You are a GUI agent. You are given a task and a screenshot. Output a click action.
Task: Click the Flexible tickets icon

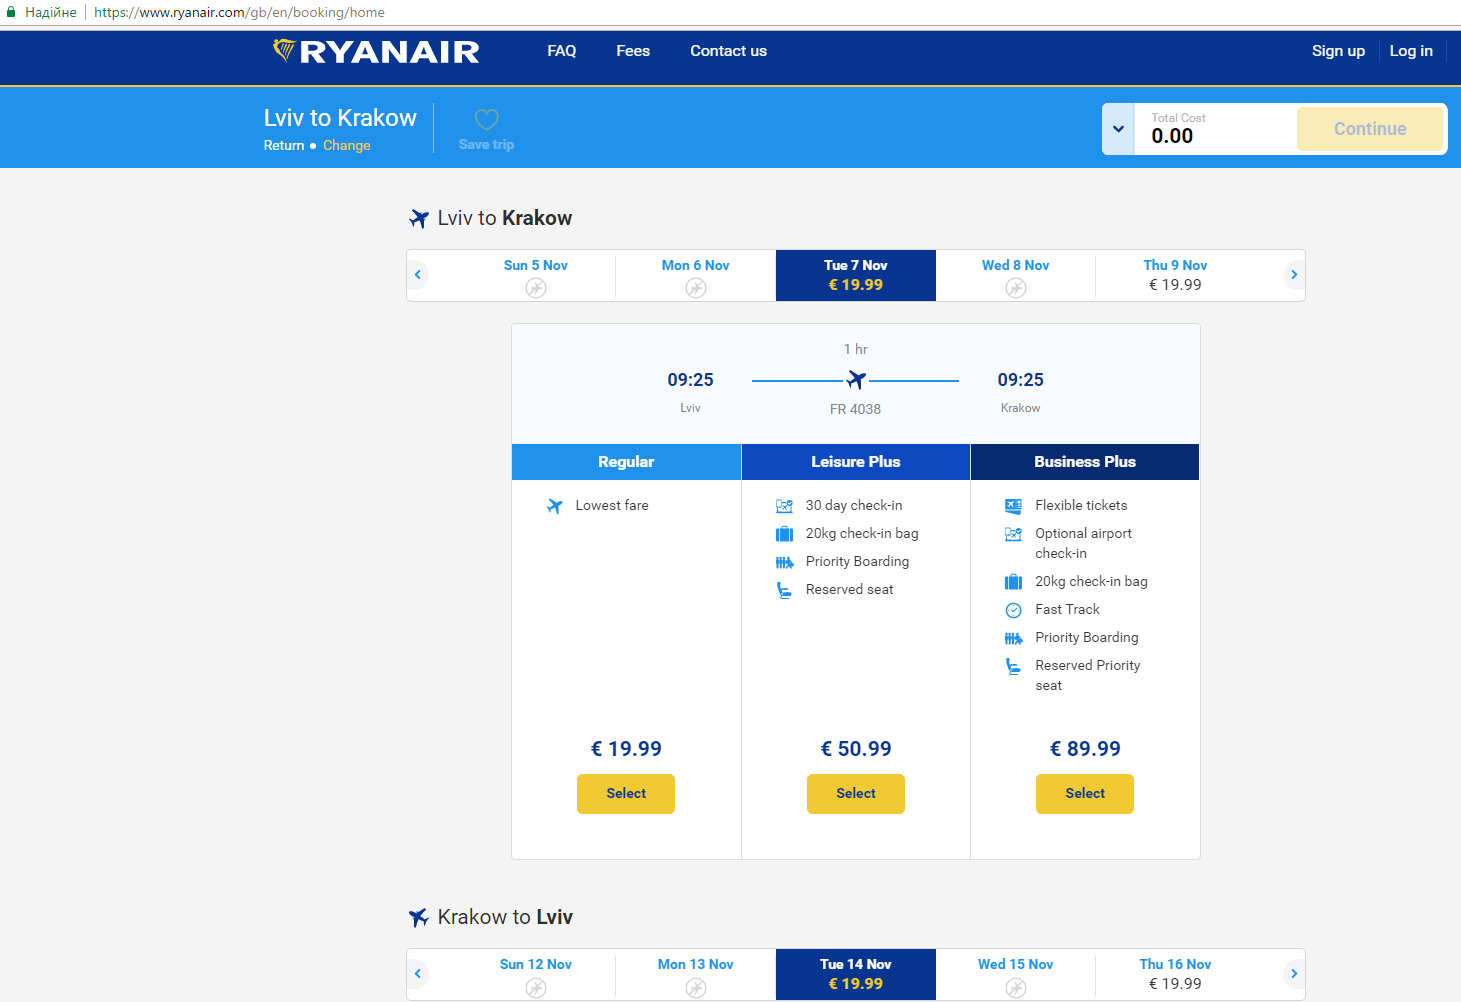point(1013,506)
